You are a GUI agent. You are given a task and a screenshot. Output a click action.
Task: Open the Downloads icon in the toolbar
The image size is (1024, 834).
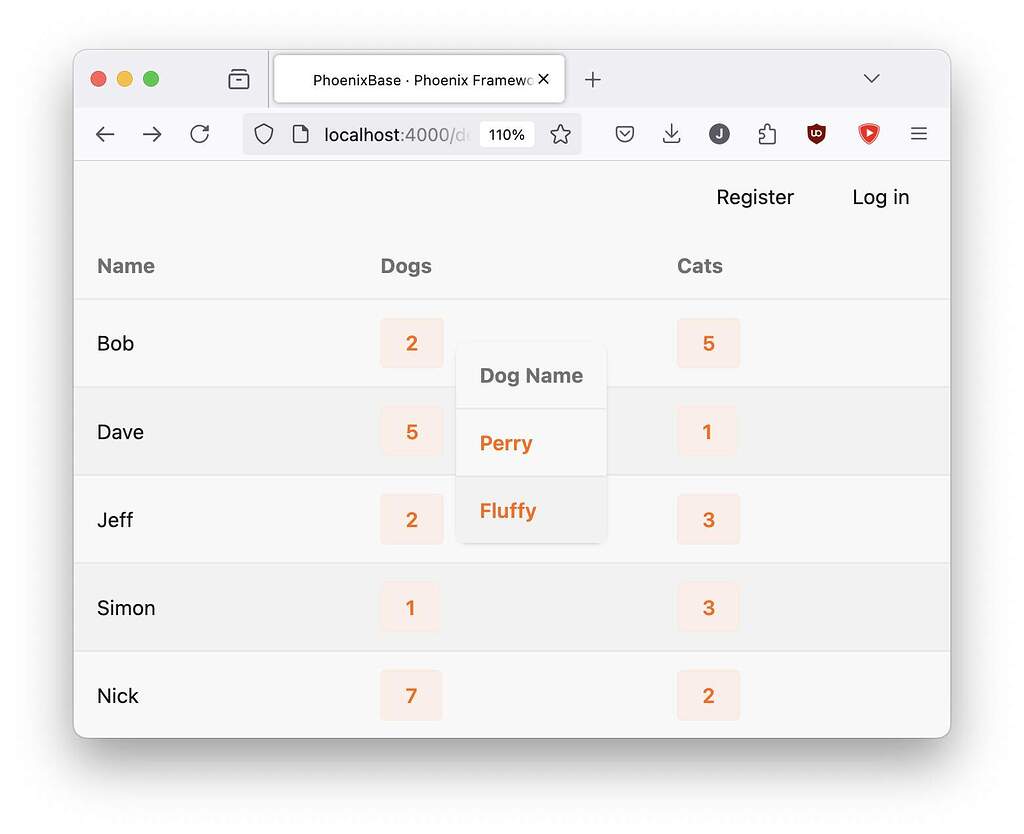pyautogui.click(x=671, y=134)
